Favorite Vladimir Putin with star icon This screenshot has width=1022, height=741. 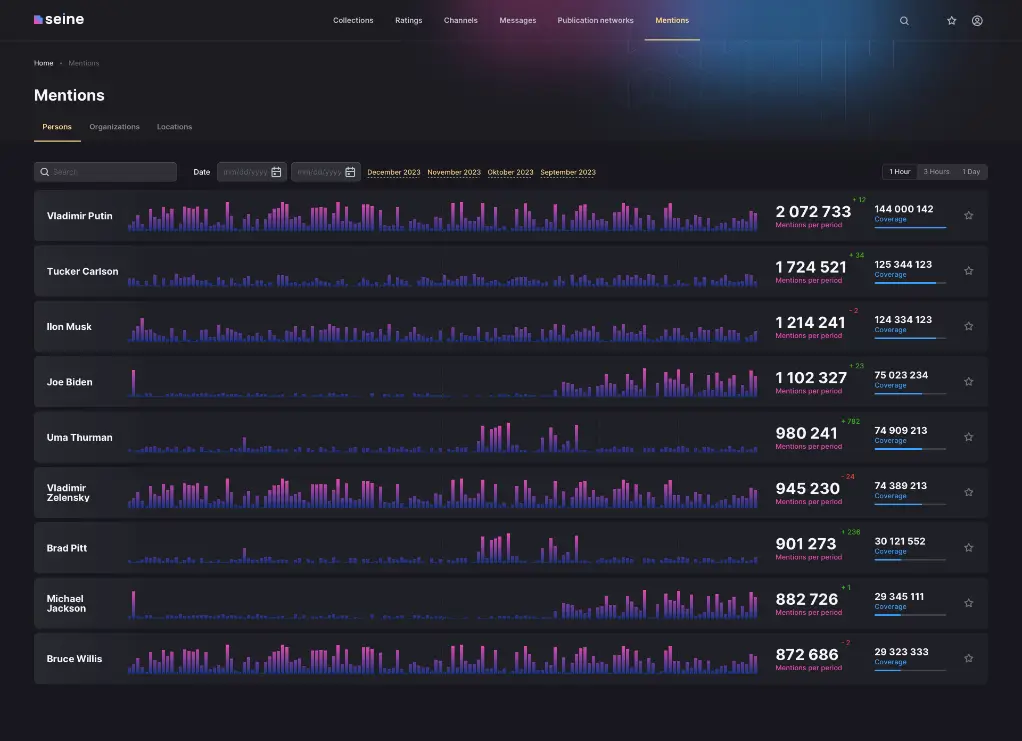click(x=969, y=216)
